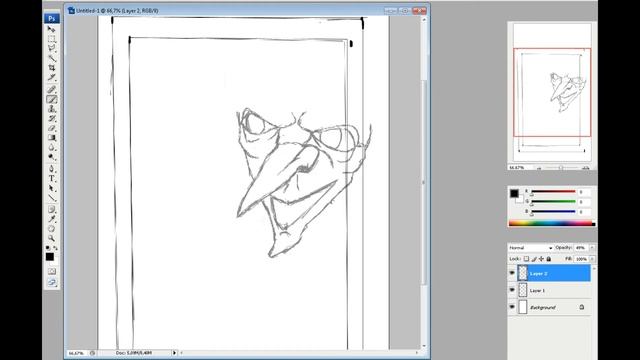
Task: Click default/swap colors icons in toolbox
Action: tap(51, 248)
